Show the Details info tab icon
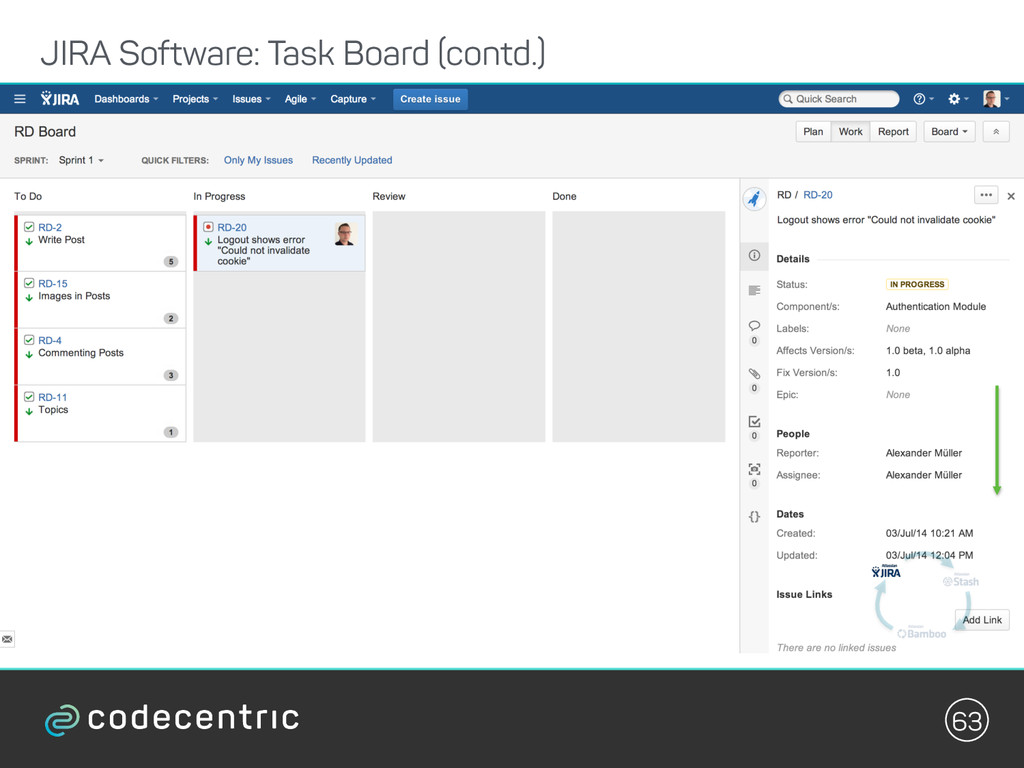The height and width of the screenshot is (768, 1024). 754,255
